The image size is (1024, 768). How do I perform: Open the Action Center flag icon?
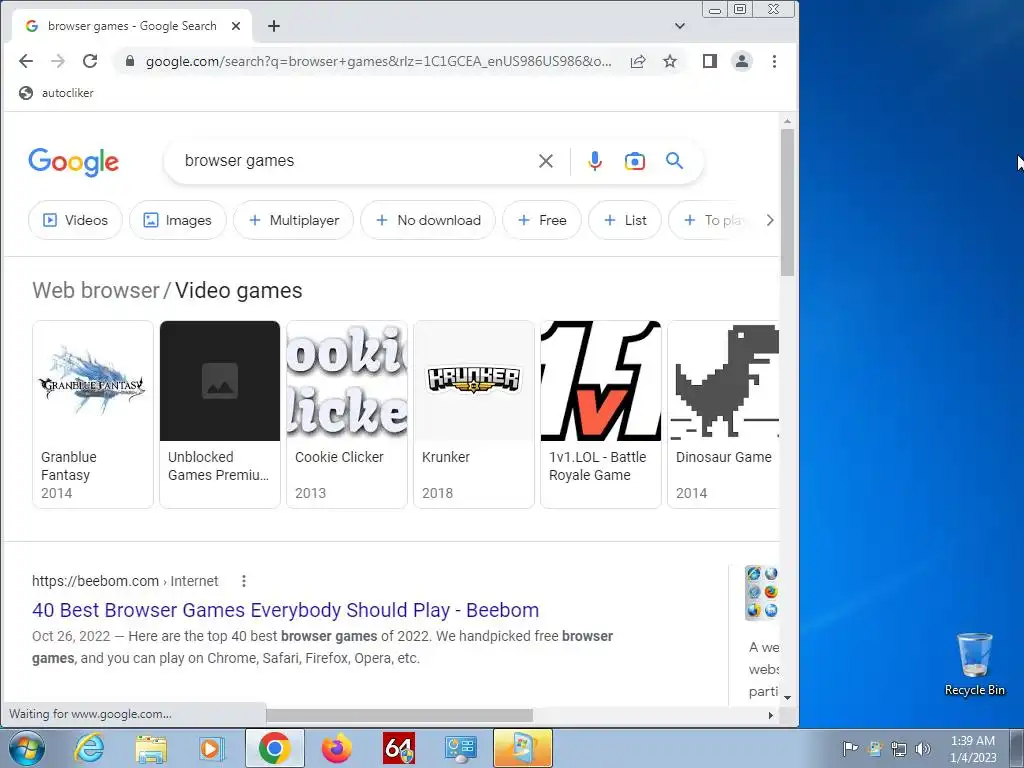tap(850, 748)
